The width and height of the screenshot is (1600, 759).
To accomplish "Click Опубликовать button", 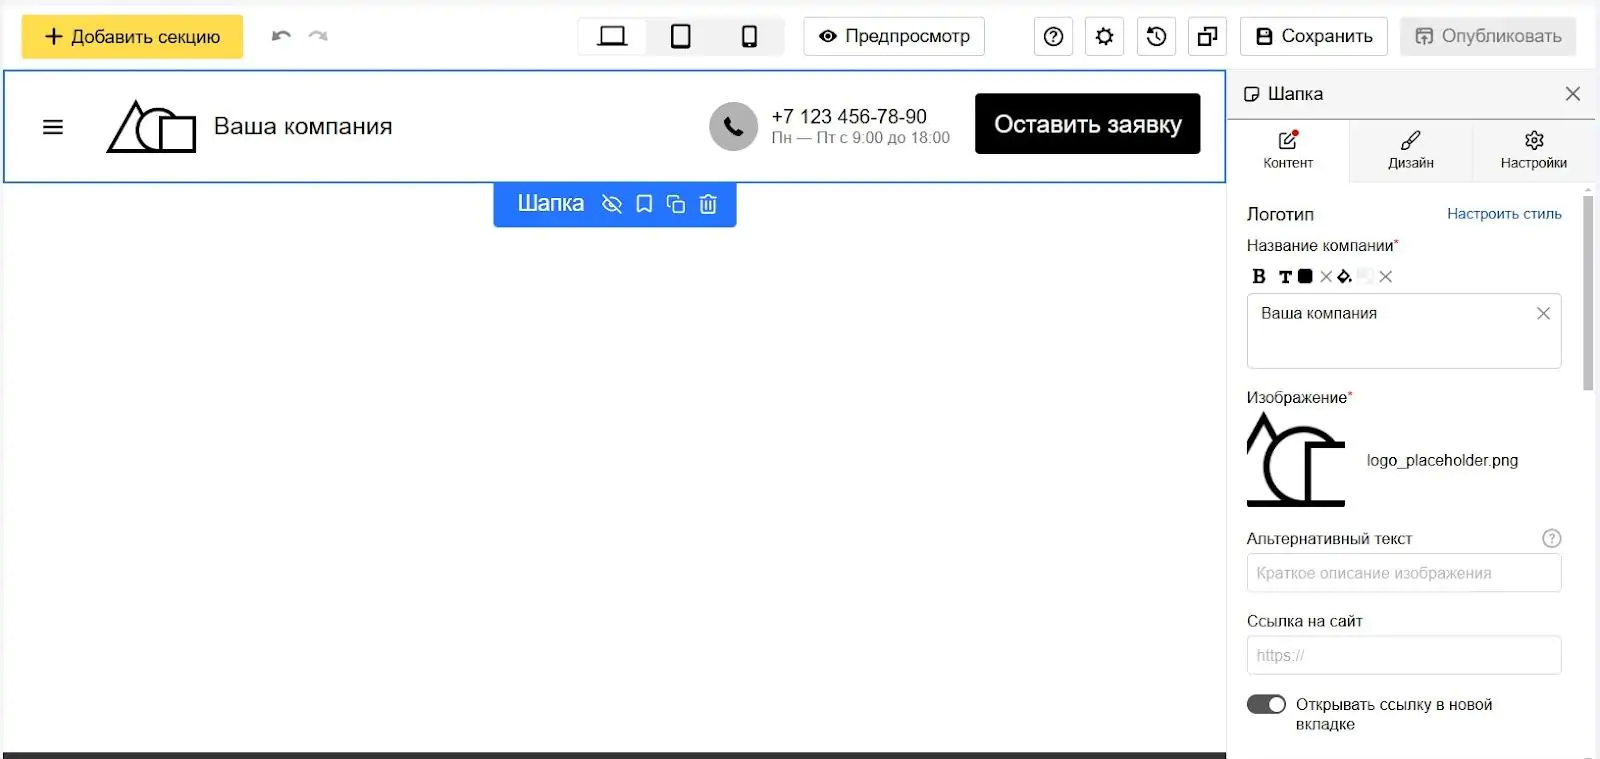I will point(1488,36).
